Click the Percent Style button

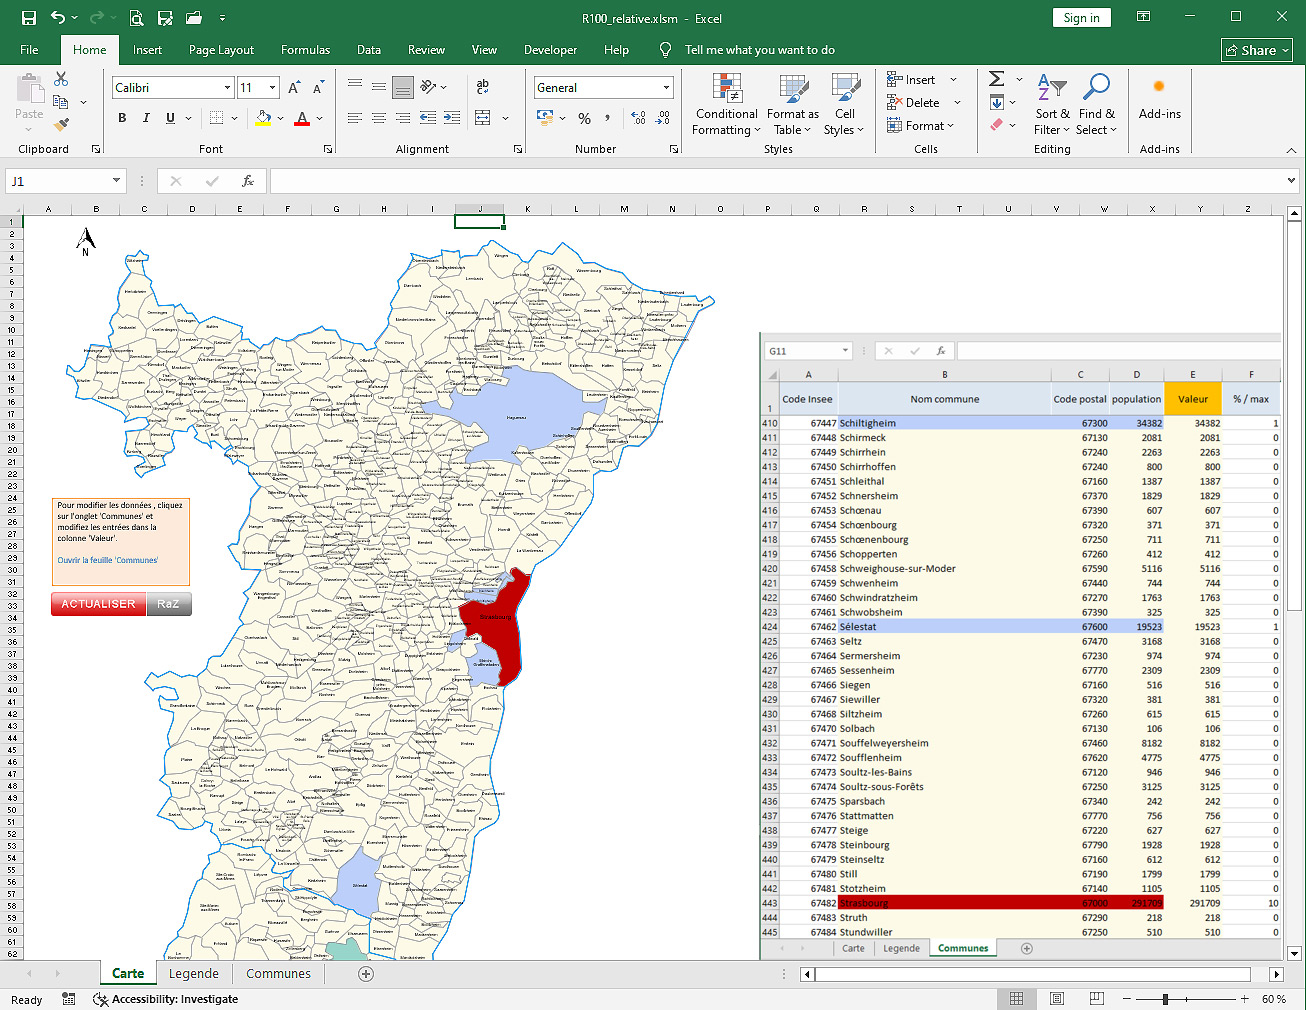[x=584, y=118]
